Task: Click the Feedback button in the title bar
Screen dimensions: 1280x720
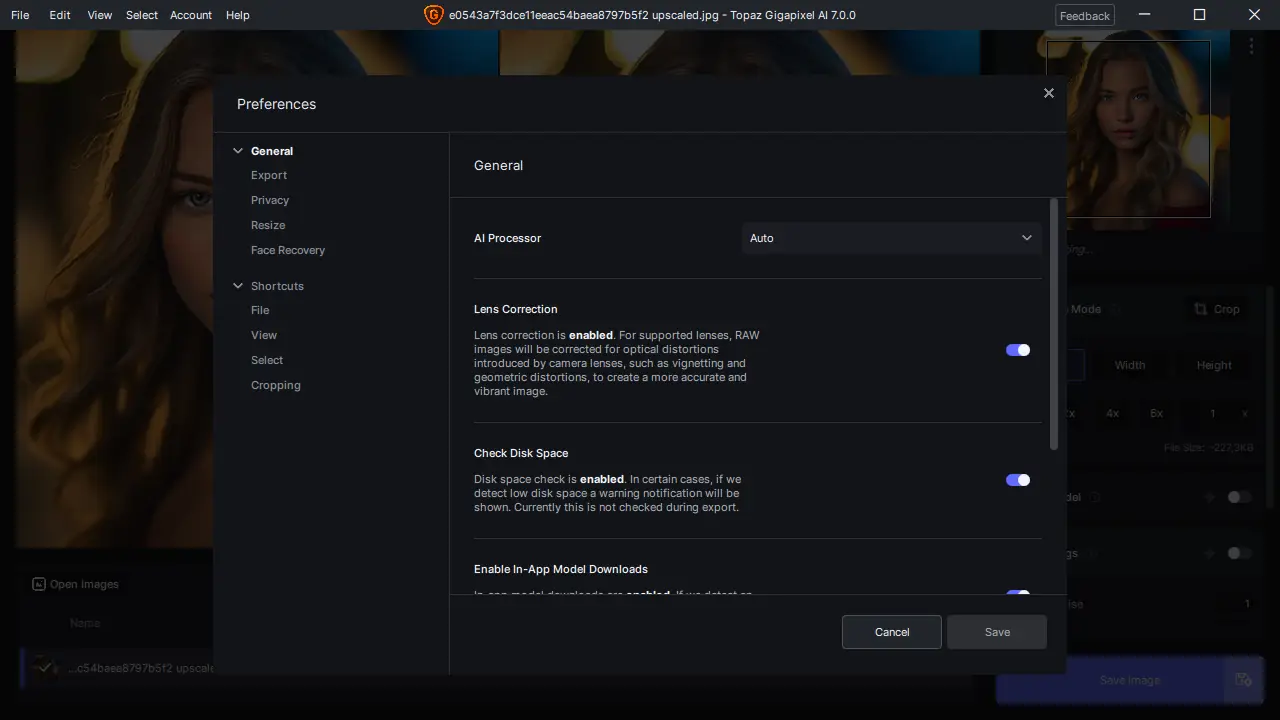Action: click(x=1085, y=15)
